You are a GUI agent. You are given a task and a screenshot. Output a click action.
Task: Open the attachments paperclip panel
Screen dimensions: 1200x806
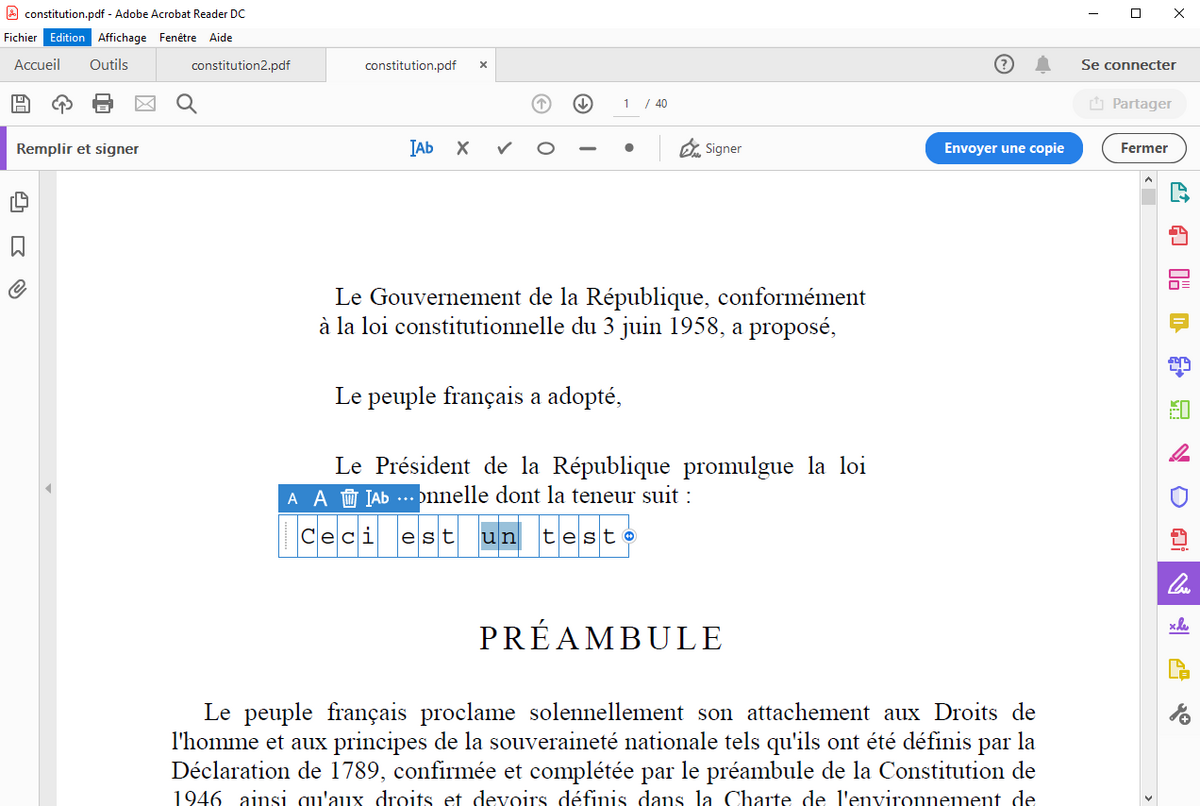18,290
